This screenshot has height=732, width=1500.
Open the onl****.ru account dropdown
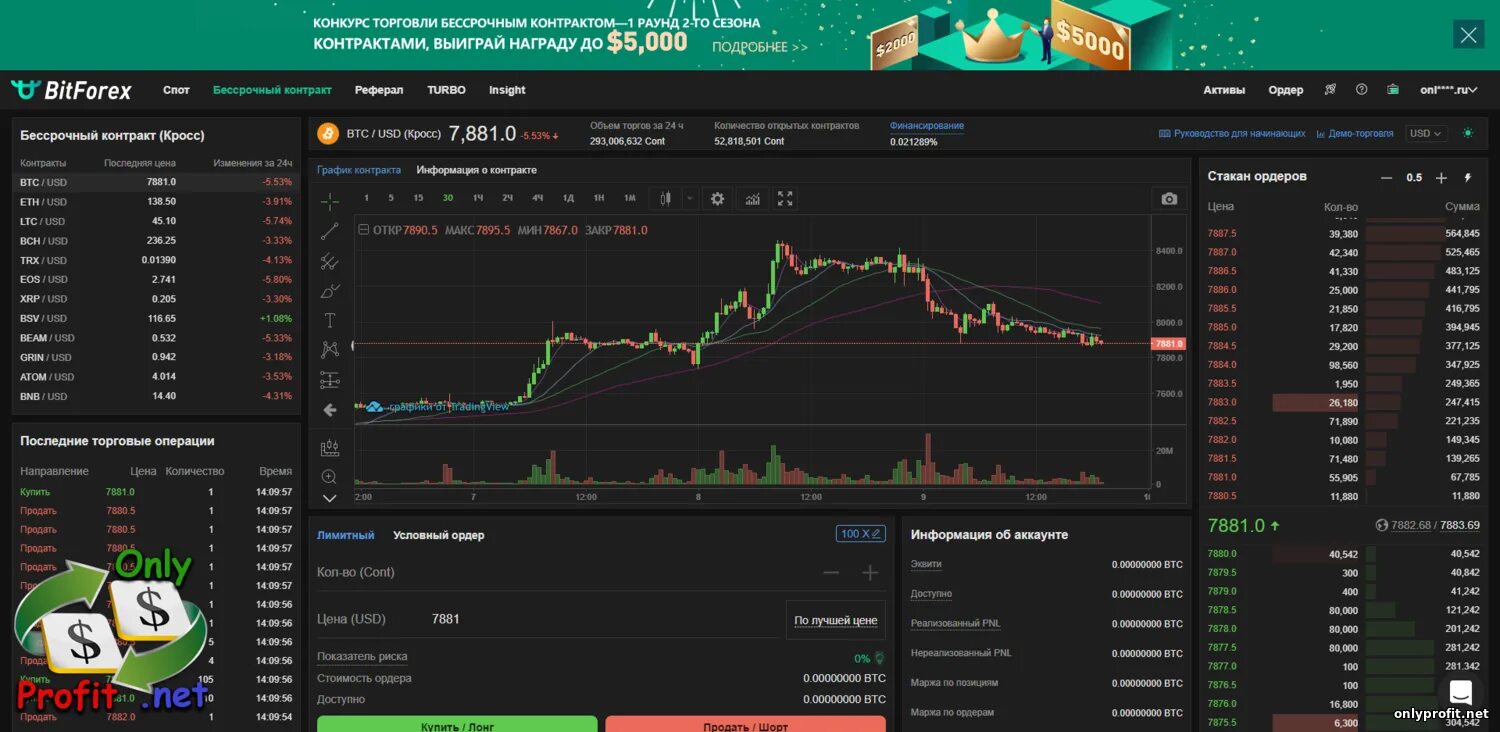click(1449, 90)
